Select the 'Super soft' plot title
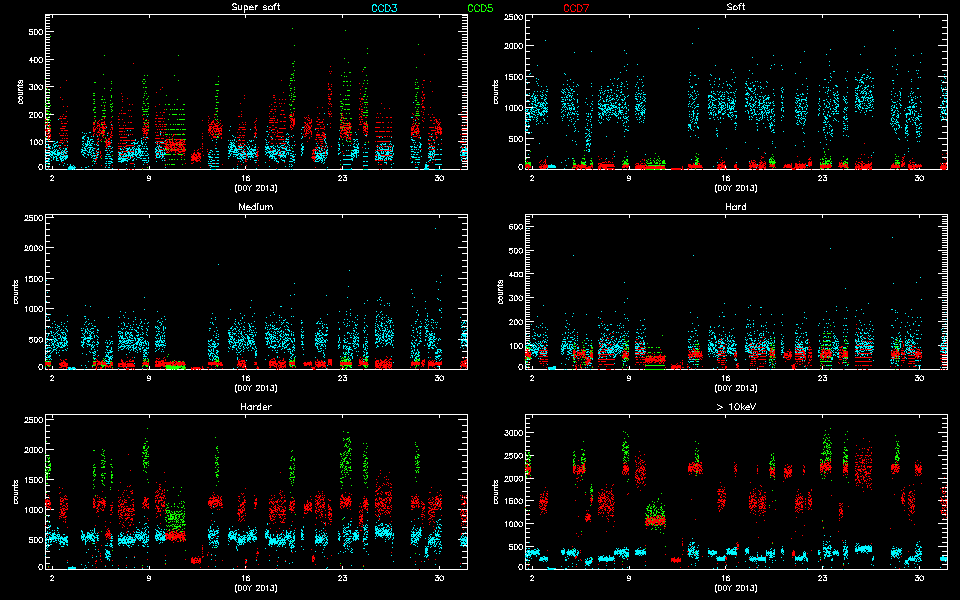This screenshot has height=600, width=960. [255, 8]
